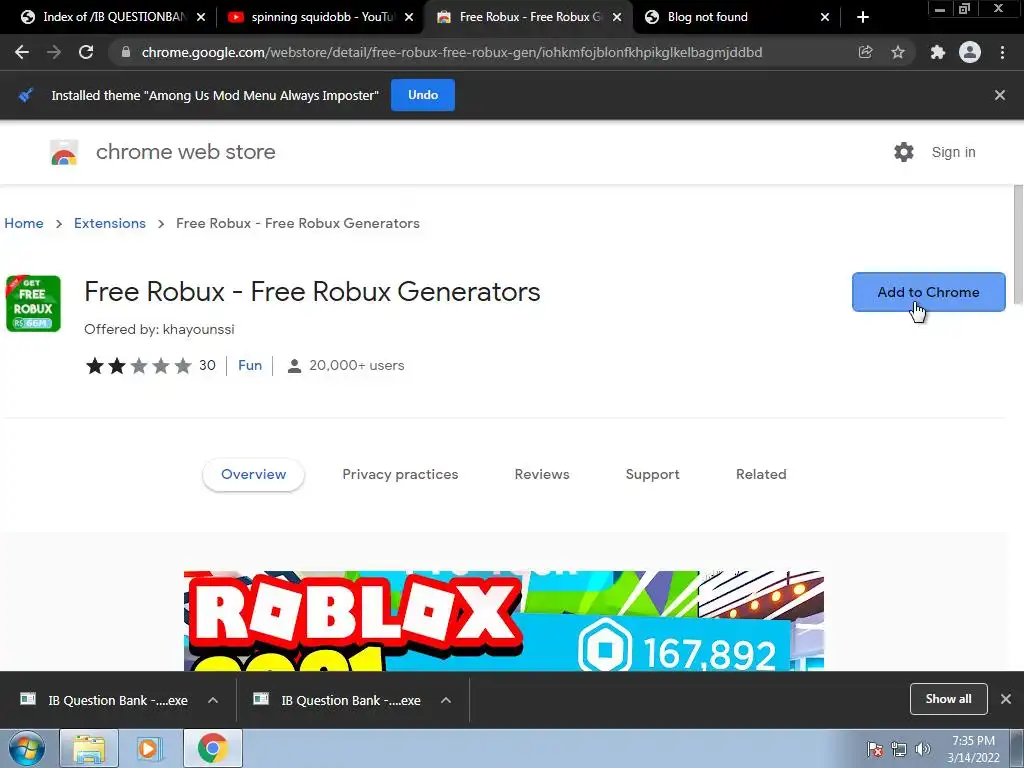Image resolution: width=1024 pixels, height=768 pixels.
Task: Open the Privacy practices tab
Action: [x=400, y=475]
